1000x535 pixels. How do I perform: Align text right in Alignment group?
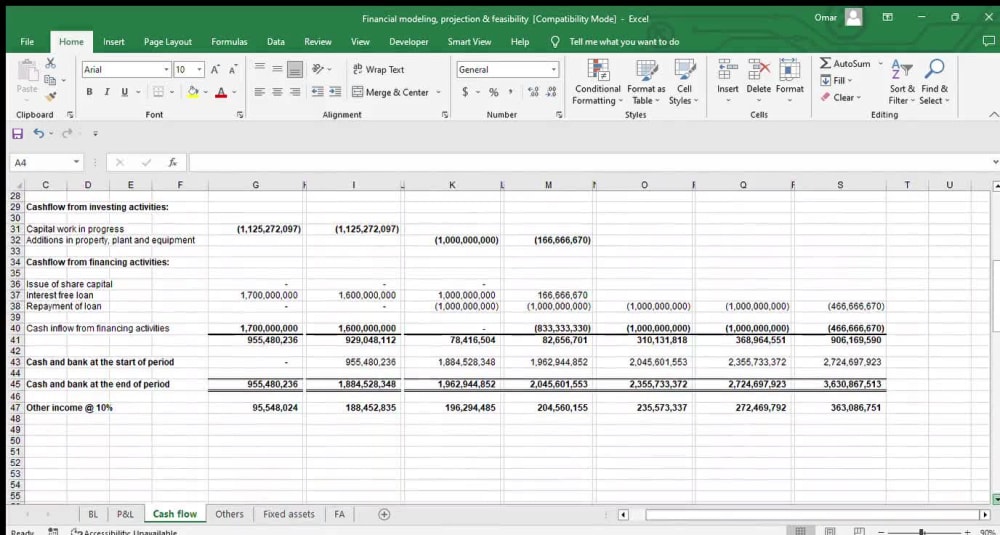(295, 92)
